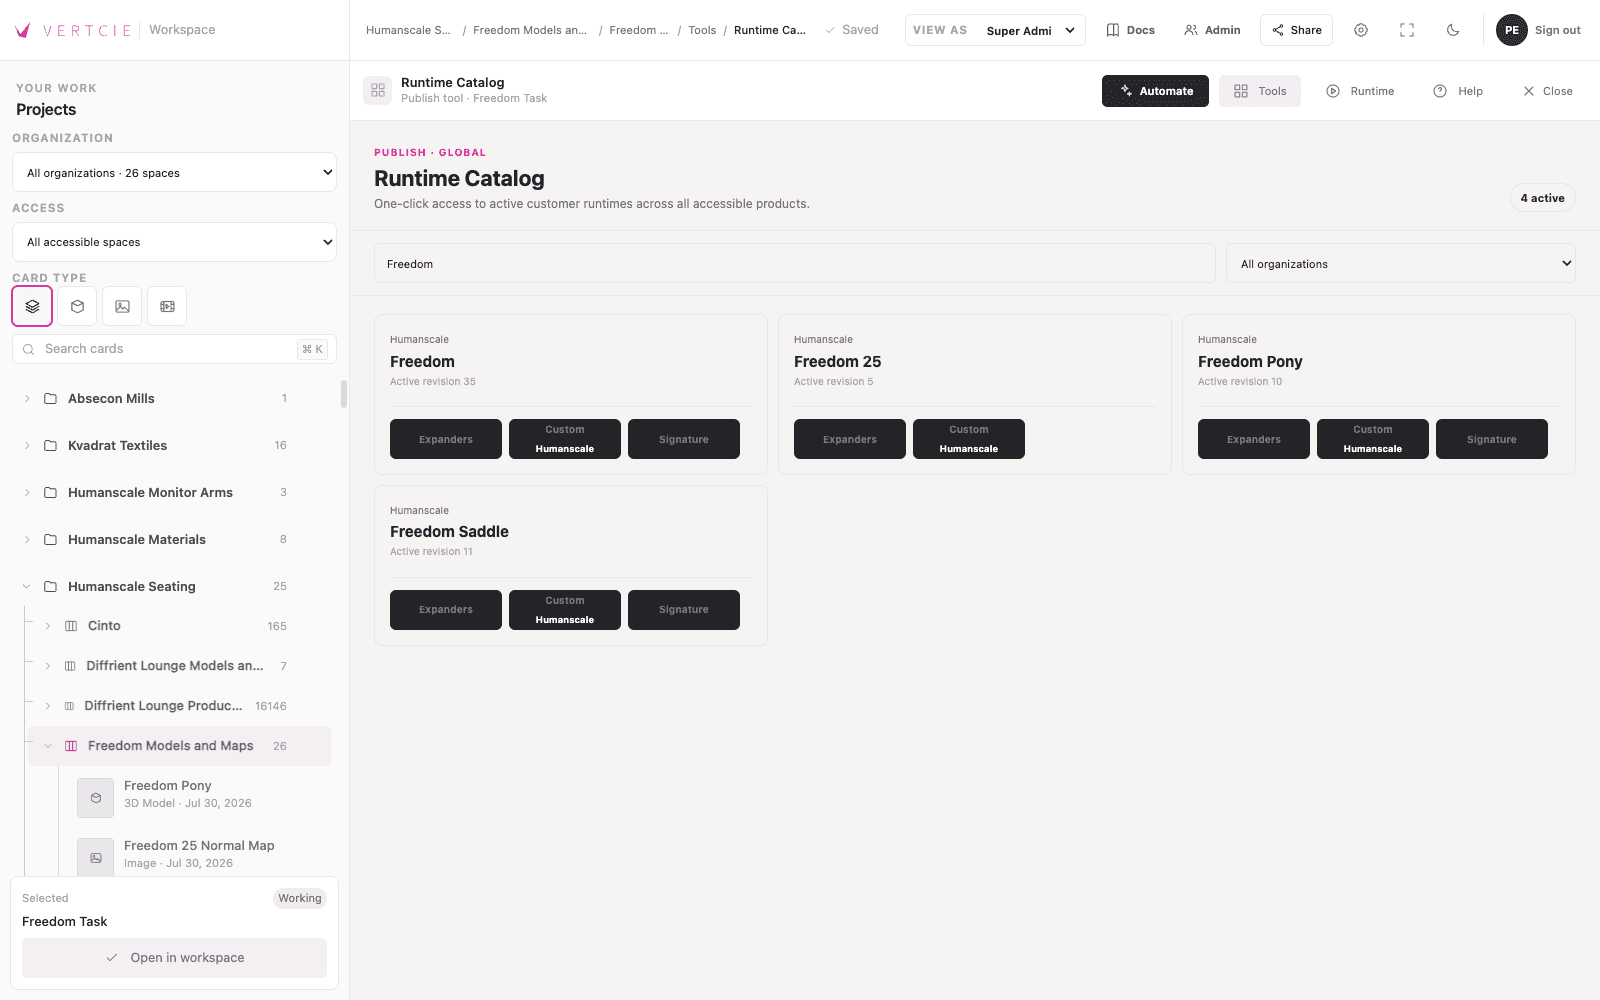The height and width of the screenshot is (1000, 1600).
Task: Open Custom Humanscale runtime for Freedom 25
Action: [x=969, y=439]
